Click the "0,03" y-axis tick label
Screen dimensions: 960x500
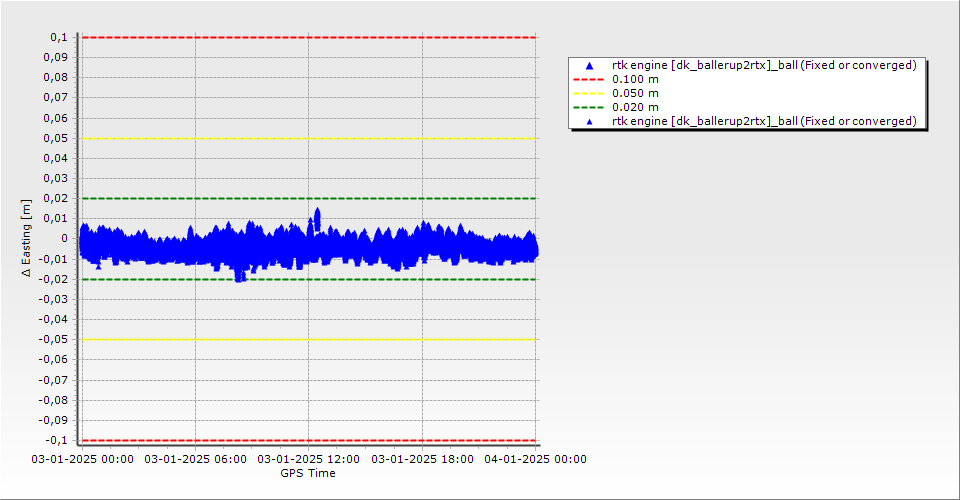pos(56,178)
